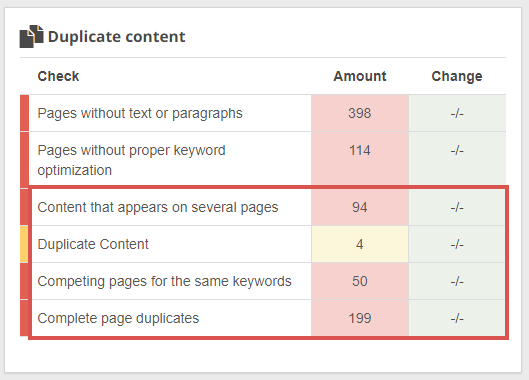Click yellow severity marker beside 'Duplicate Content'
Viewport: 529px width, 380px height.
(24, 244)
